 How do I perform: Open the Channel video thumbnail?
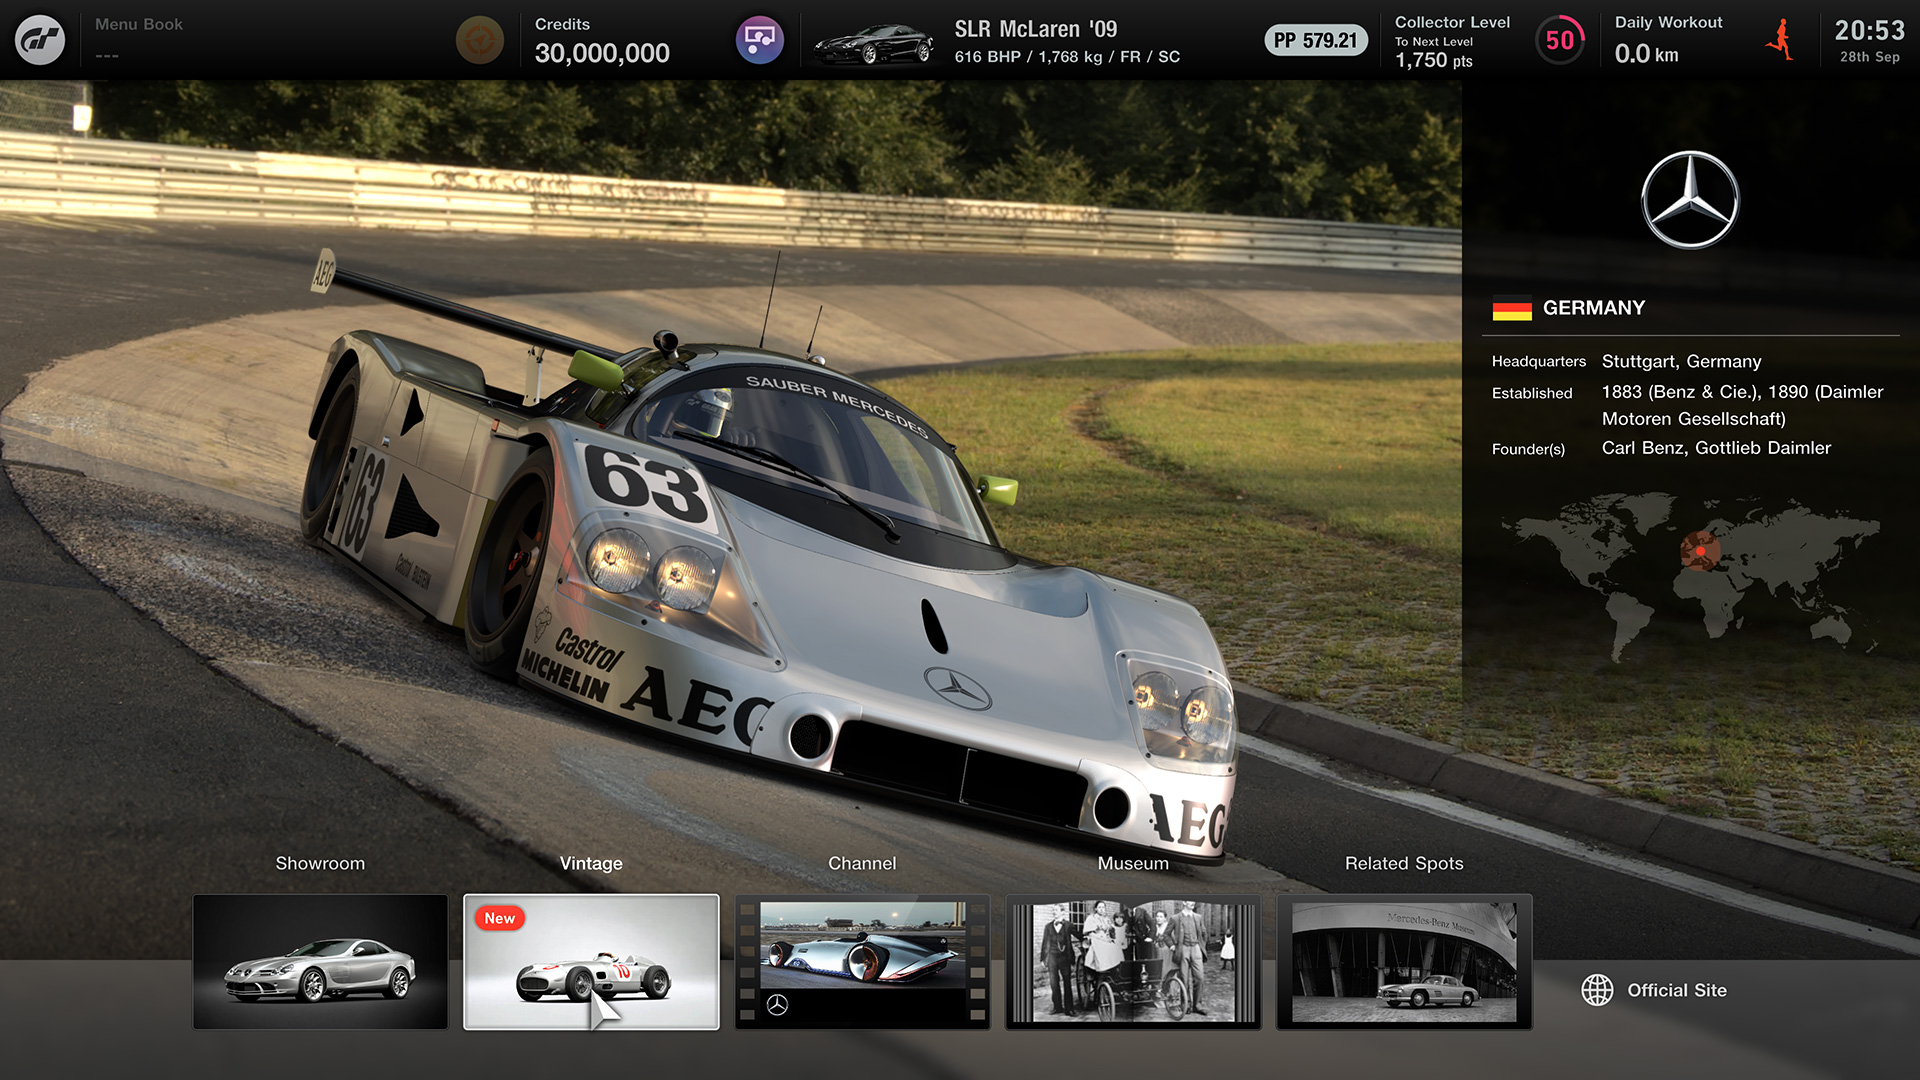pyautogui.click(x=862, y=962)
